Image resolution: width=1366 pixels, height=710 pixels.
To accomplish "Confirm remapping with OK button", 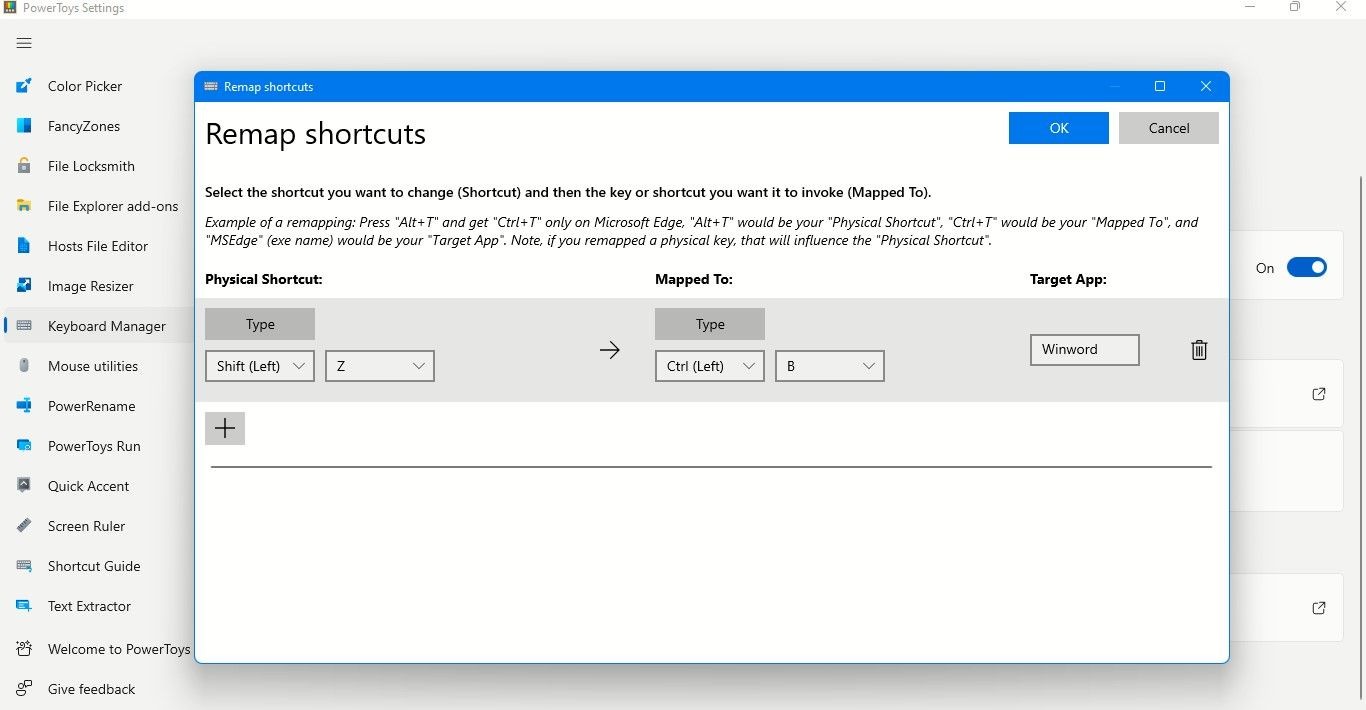I will coord(1059,128).
